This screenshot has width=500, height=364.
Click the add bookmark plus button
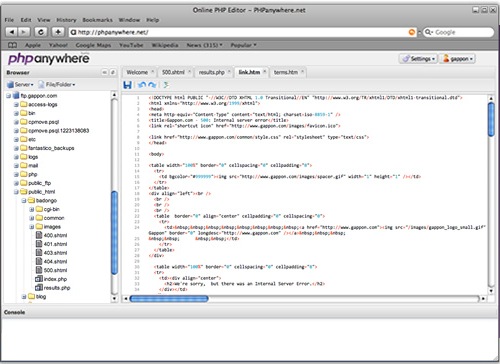tap(58, 32)
